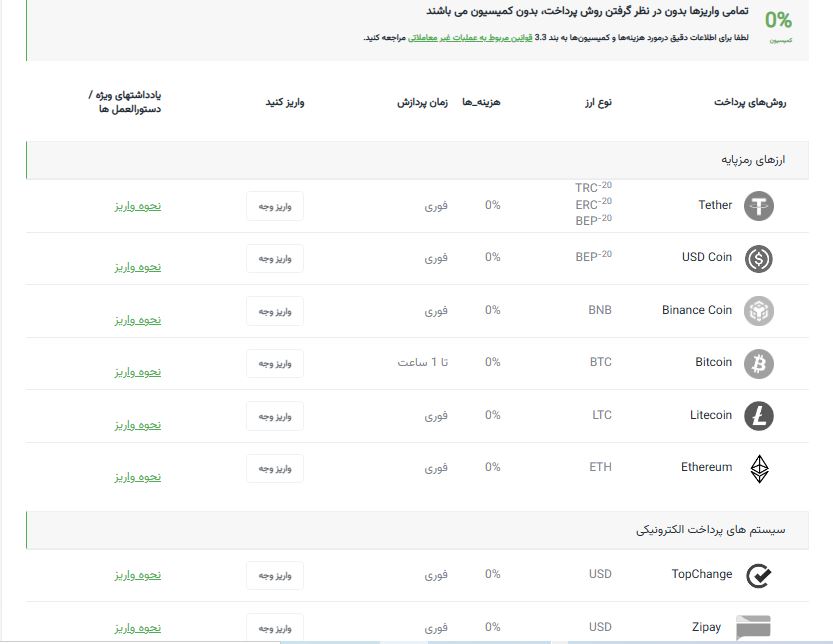Click the USD Coin logo icon

click(759, 259)
